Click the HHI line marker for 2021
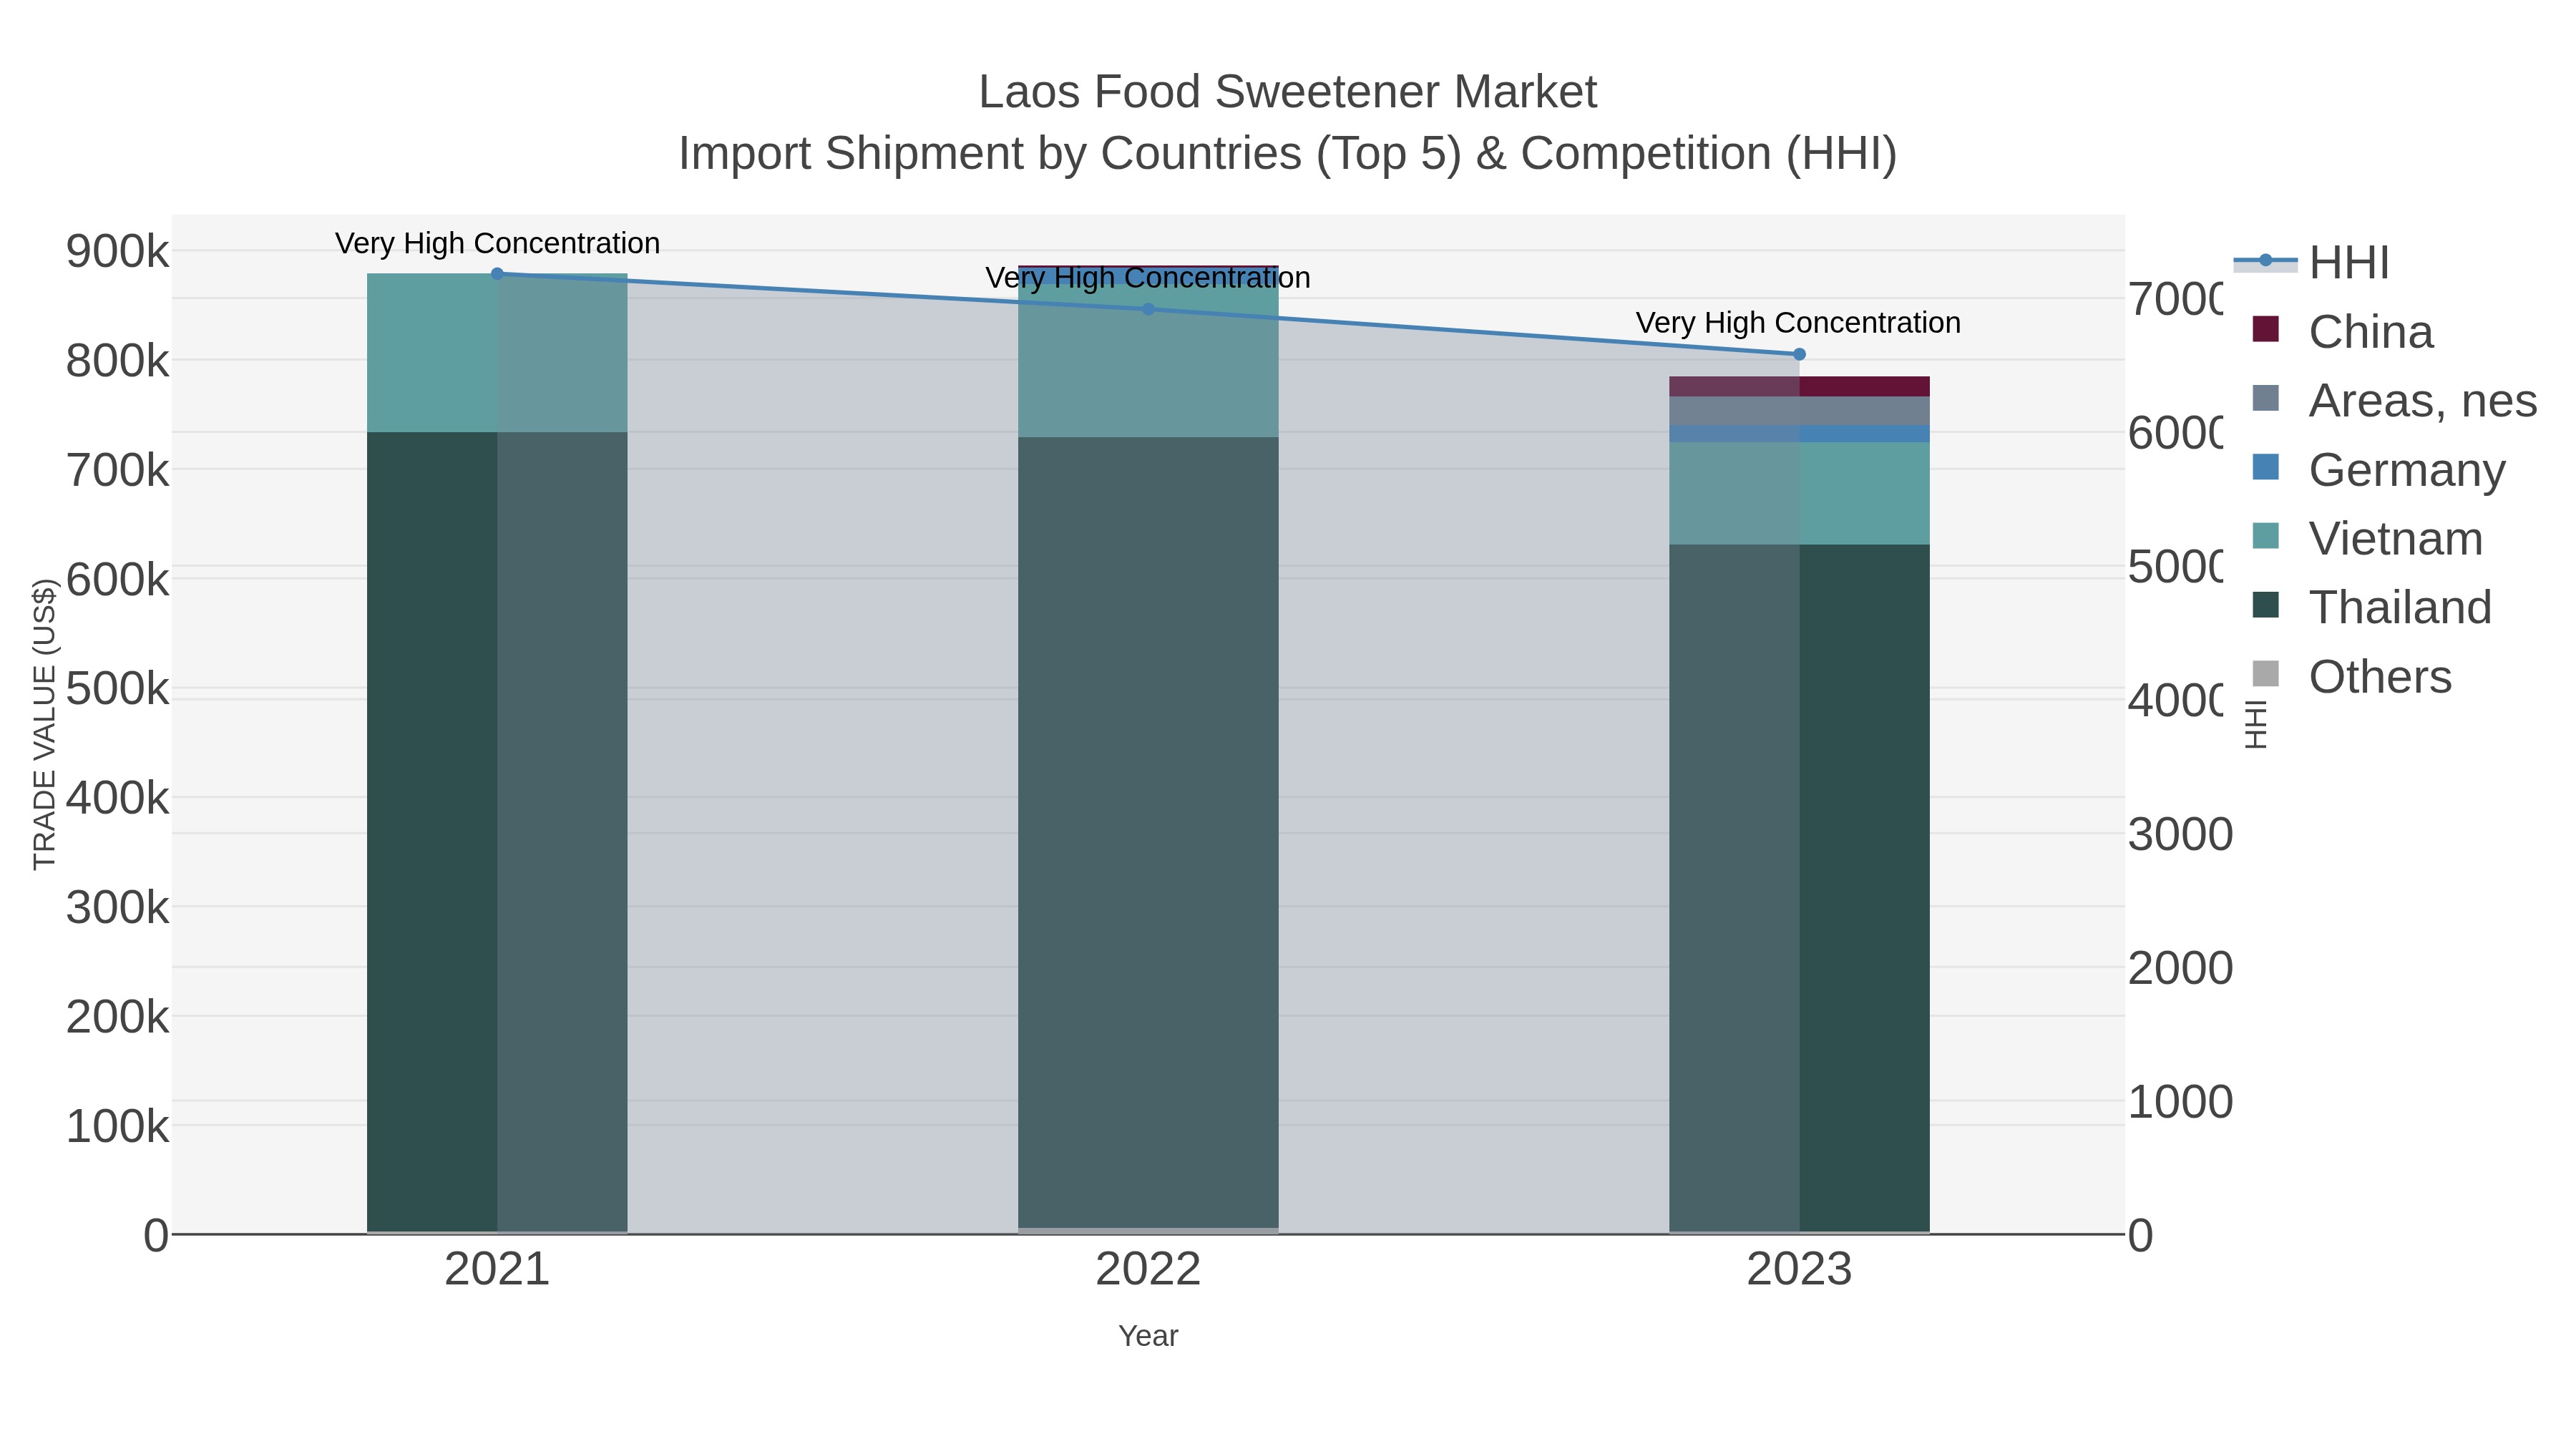This screenshot has height=1449, width=2576. 497,273
